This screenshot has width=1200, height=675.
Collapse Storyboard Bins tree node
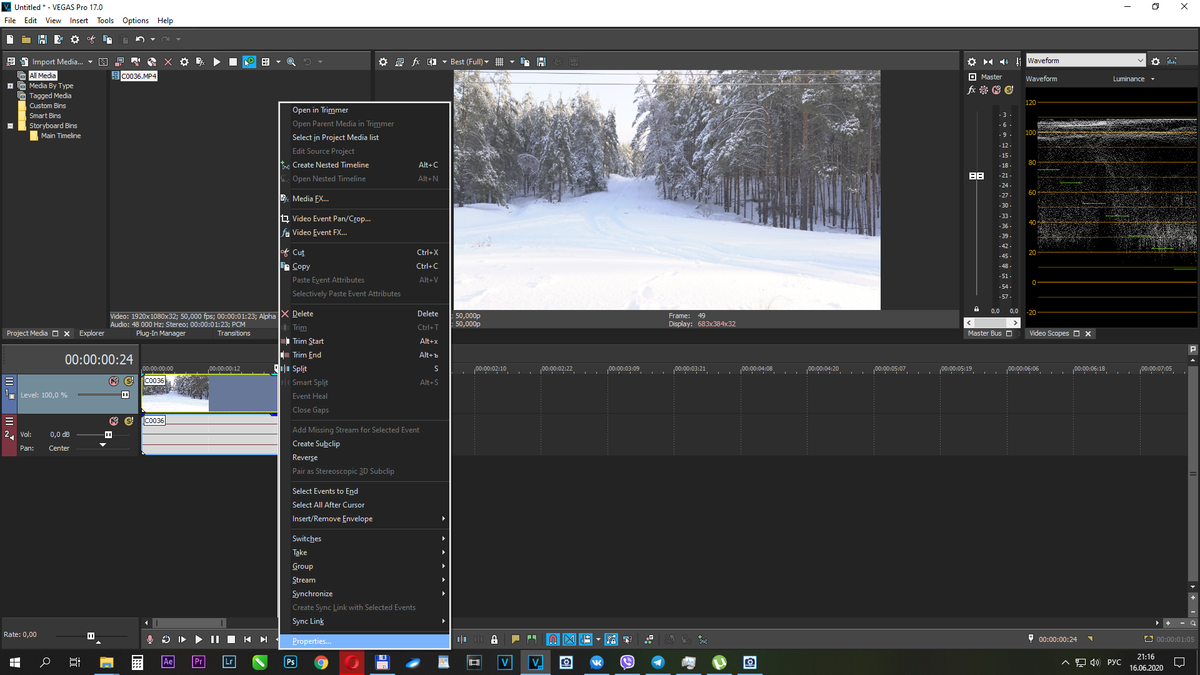pos(10,126)
